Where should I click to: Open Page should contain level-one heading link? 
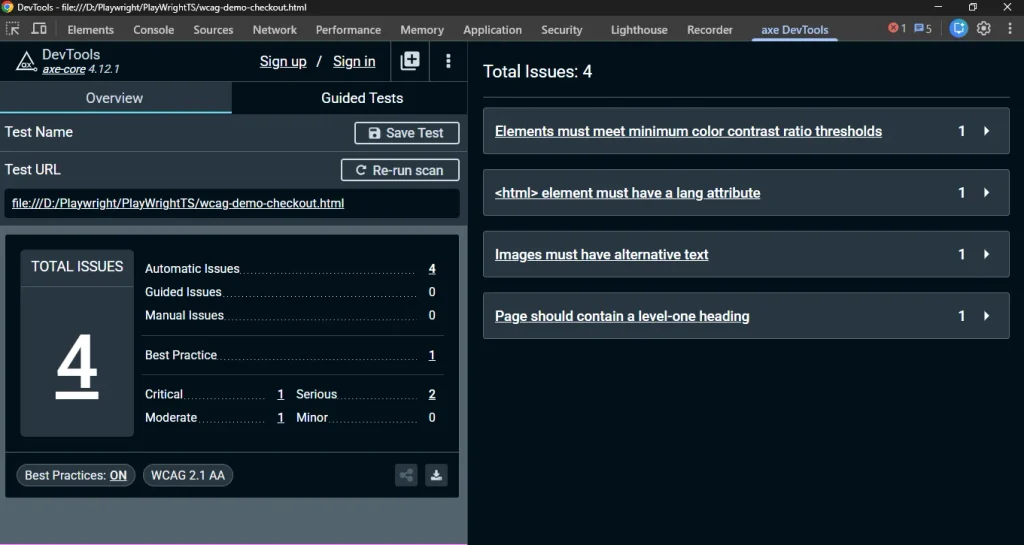(x=622, y=316)
